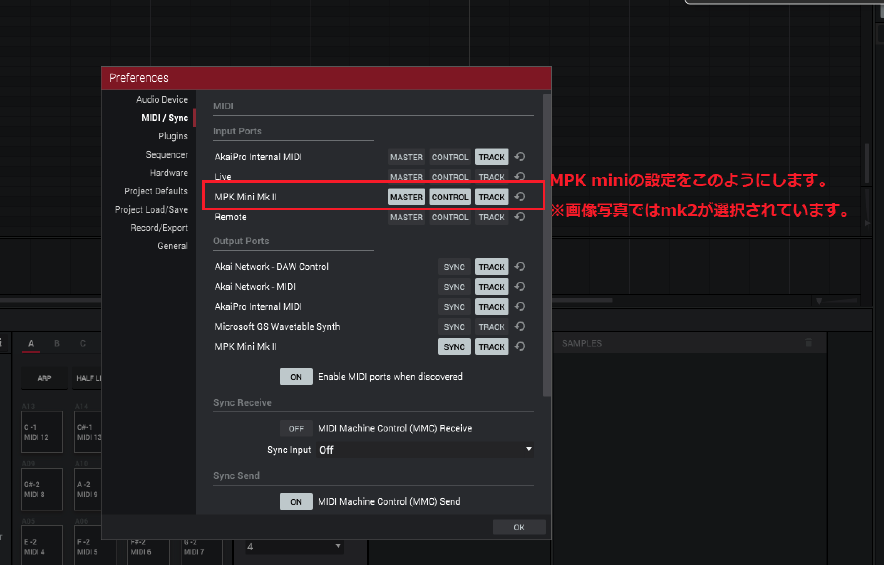Toggle TRACK for Akai Network - MIDI output
This screenshot has height=565, width=884.
tap(492, 287)
